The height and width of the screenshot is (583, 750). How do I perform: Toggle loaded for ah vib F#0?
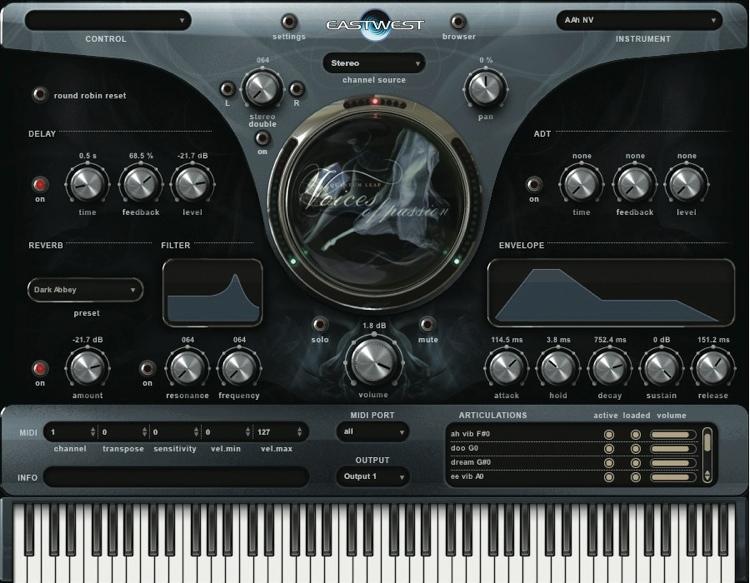(635, 434)
